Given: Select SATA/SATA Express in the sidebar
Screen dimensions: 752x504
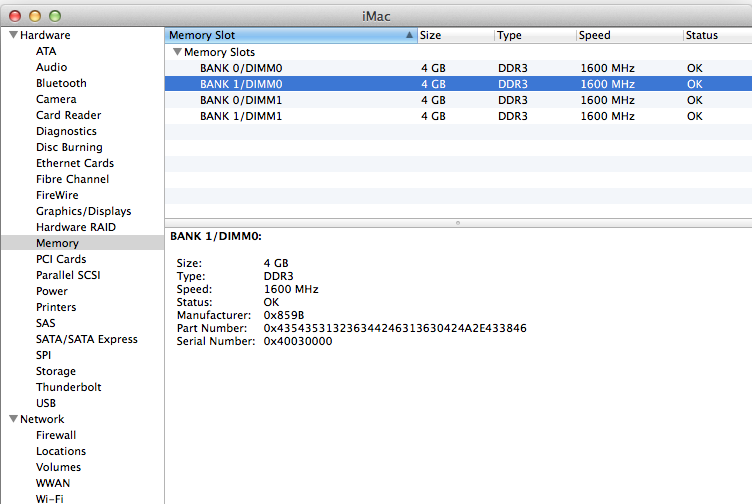Looking at the screenshot, I should (x=87, y=340).
